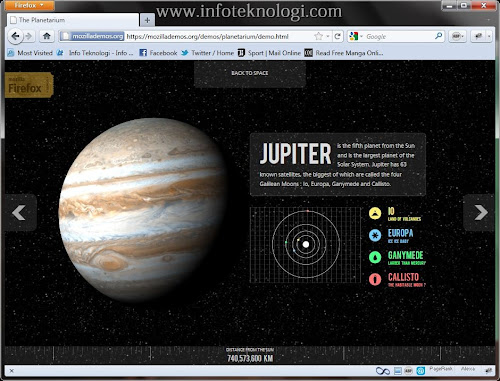
Task: Reload the page with the refresh icon
Action: 337,36
